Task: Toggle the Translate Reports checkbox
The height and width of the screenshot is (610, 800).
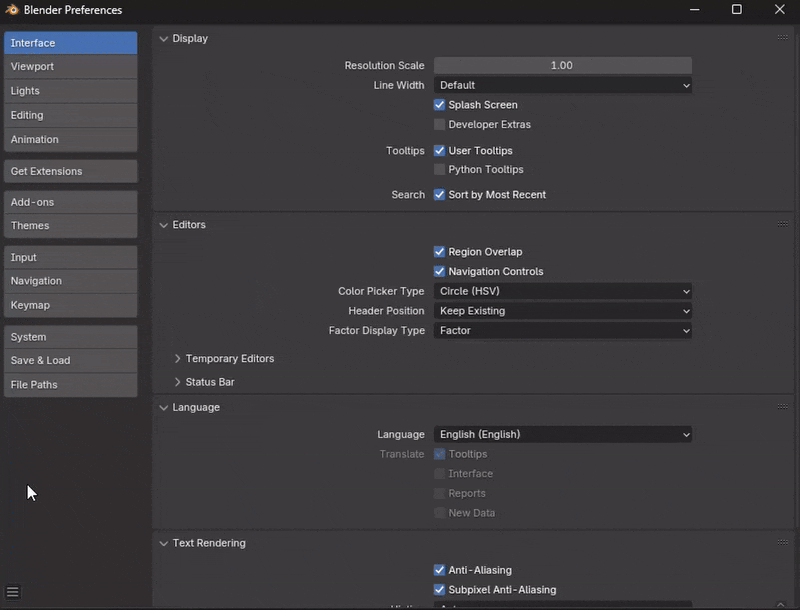Action: click(439, 493)
